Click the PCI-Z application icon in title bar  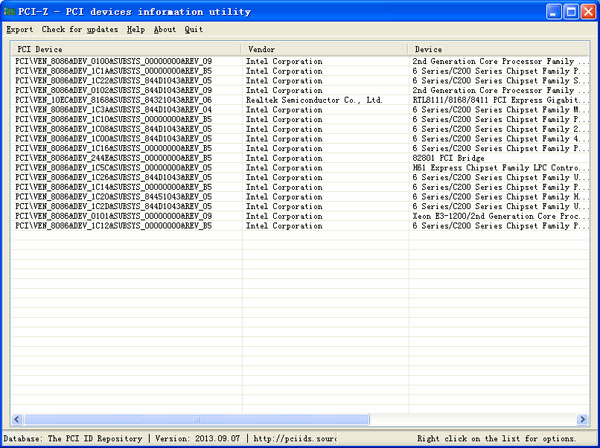pos(9,11)
